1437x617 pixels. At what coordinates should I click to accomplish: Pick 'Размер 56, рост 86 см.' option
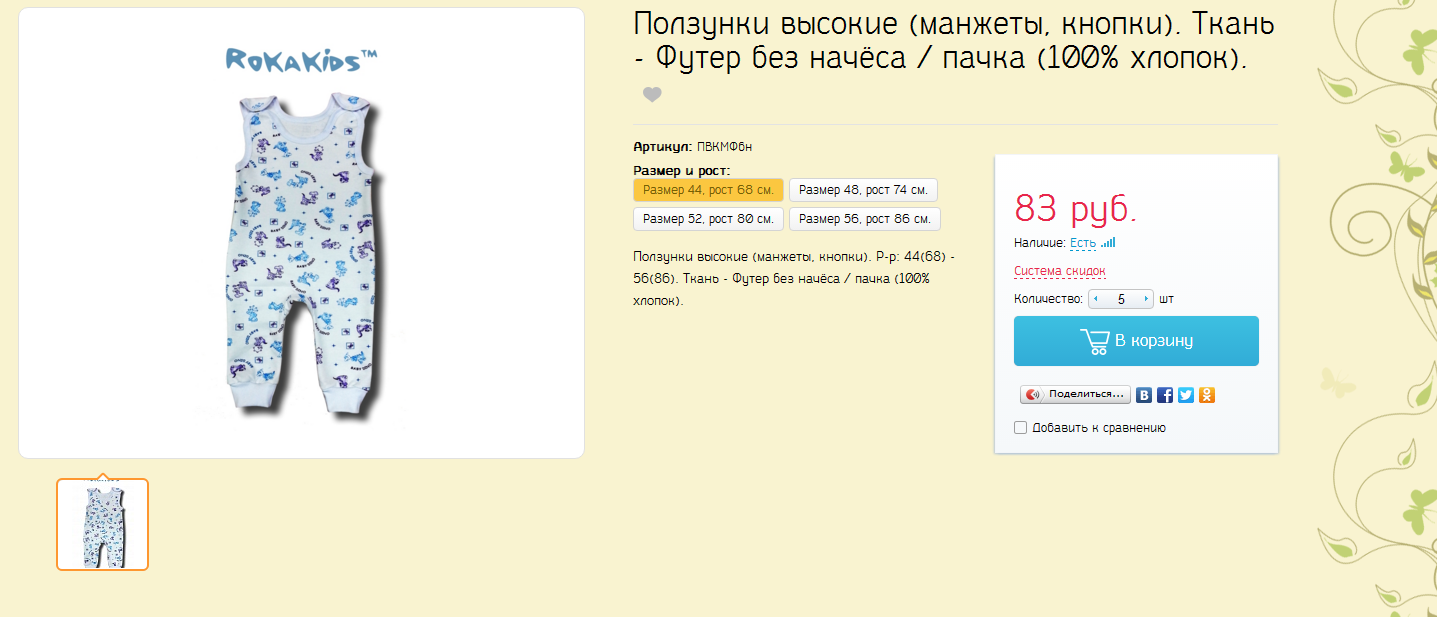coord(864,219)
